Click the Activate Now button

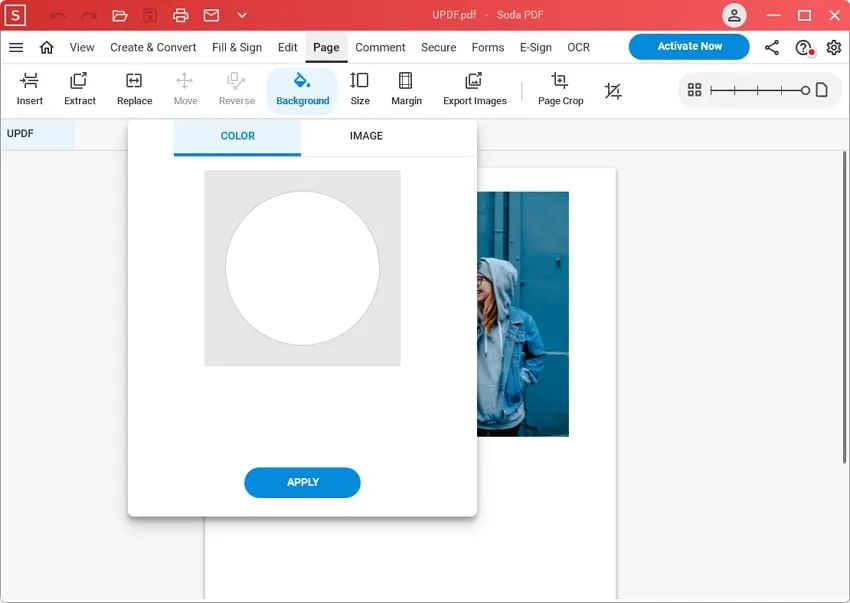pyautogui.click(x=689, y=47)
